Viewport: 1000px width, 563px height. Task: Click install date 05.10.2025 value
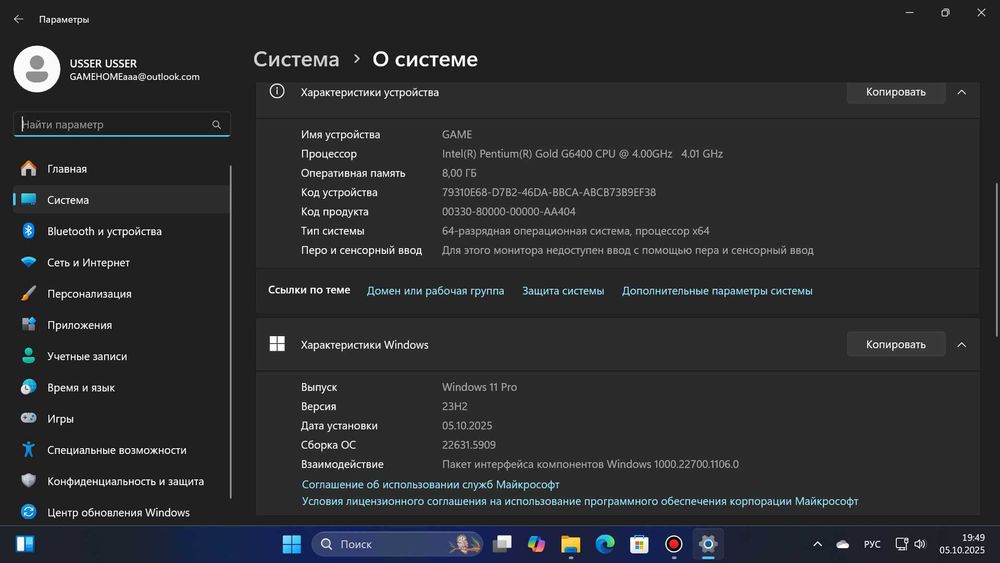(467, 425)
